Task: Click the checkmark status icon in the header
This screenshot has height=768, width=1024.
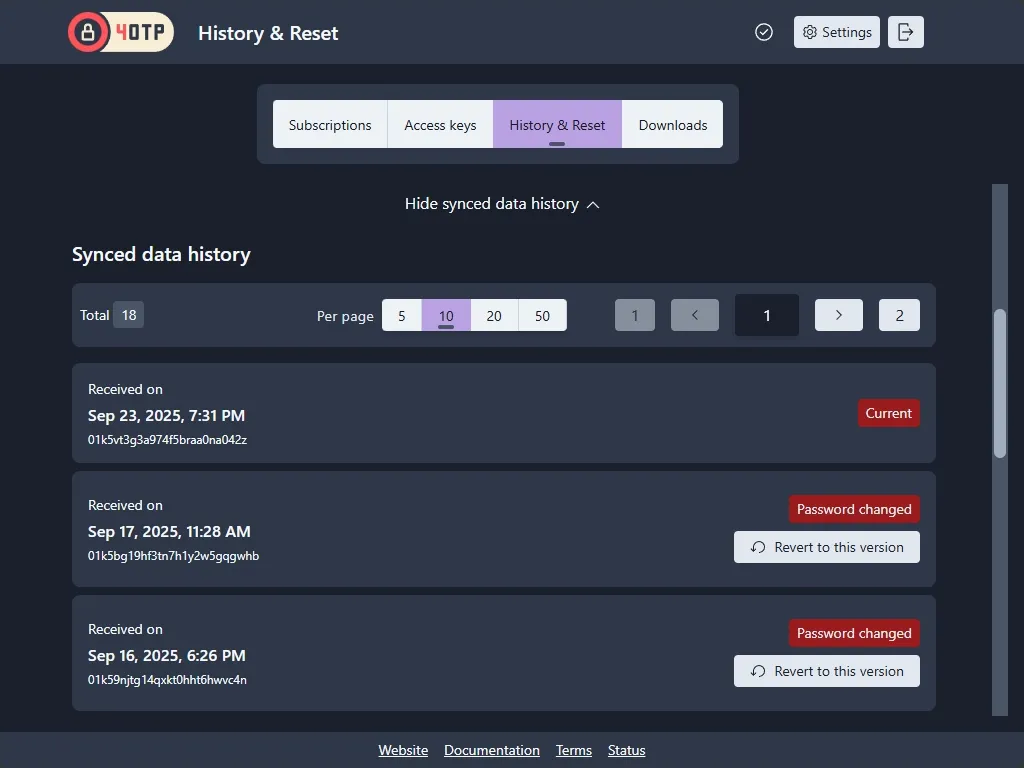Action: (764, 32)
